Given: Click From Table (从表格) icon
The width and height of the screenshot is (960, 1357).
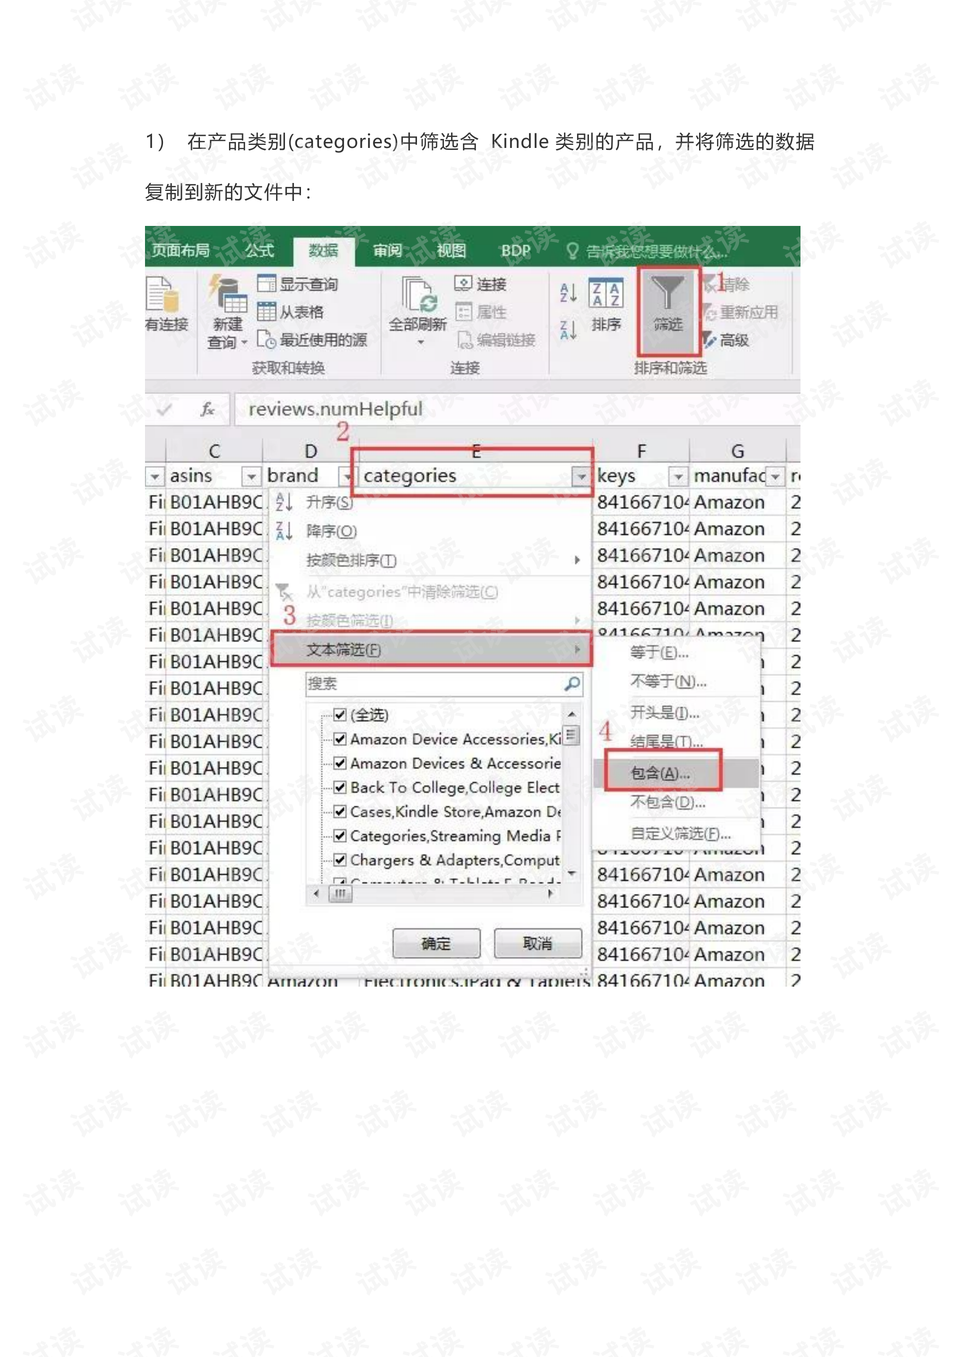Looking at the screenshot, I should pyautogui.click(x=266, y=312).
